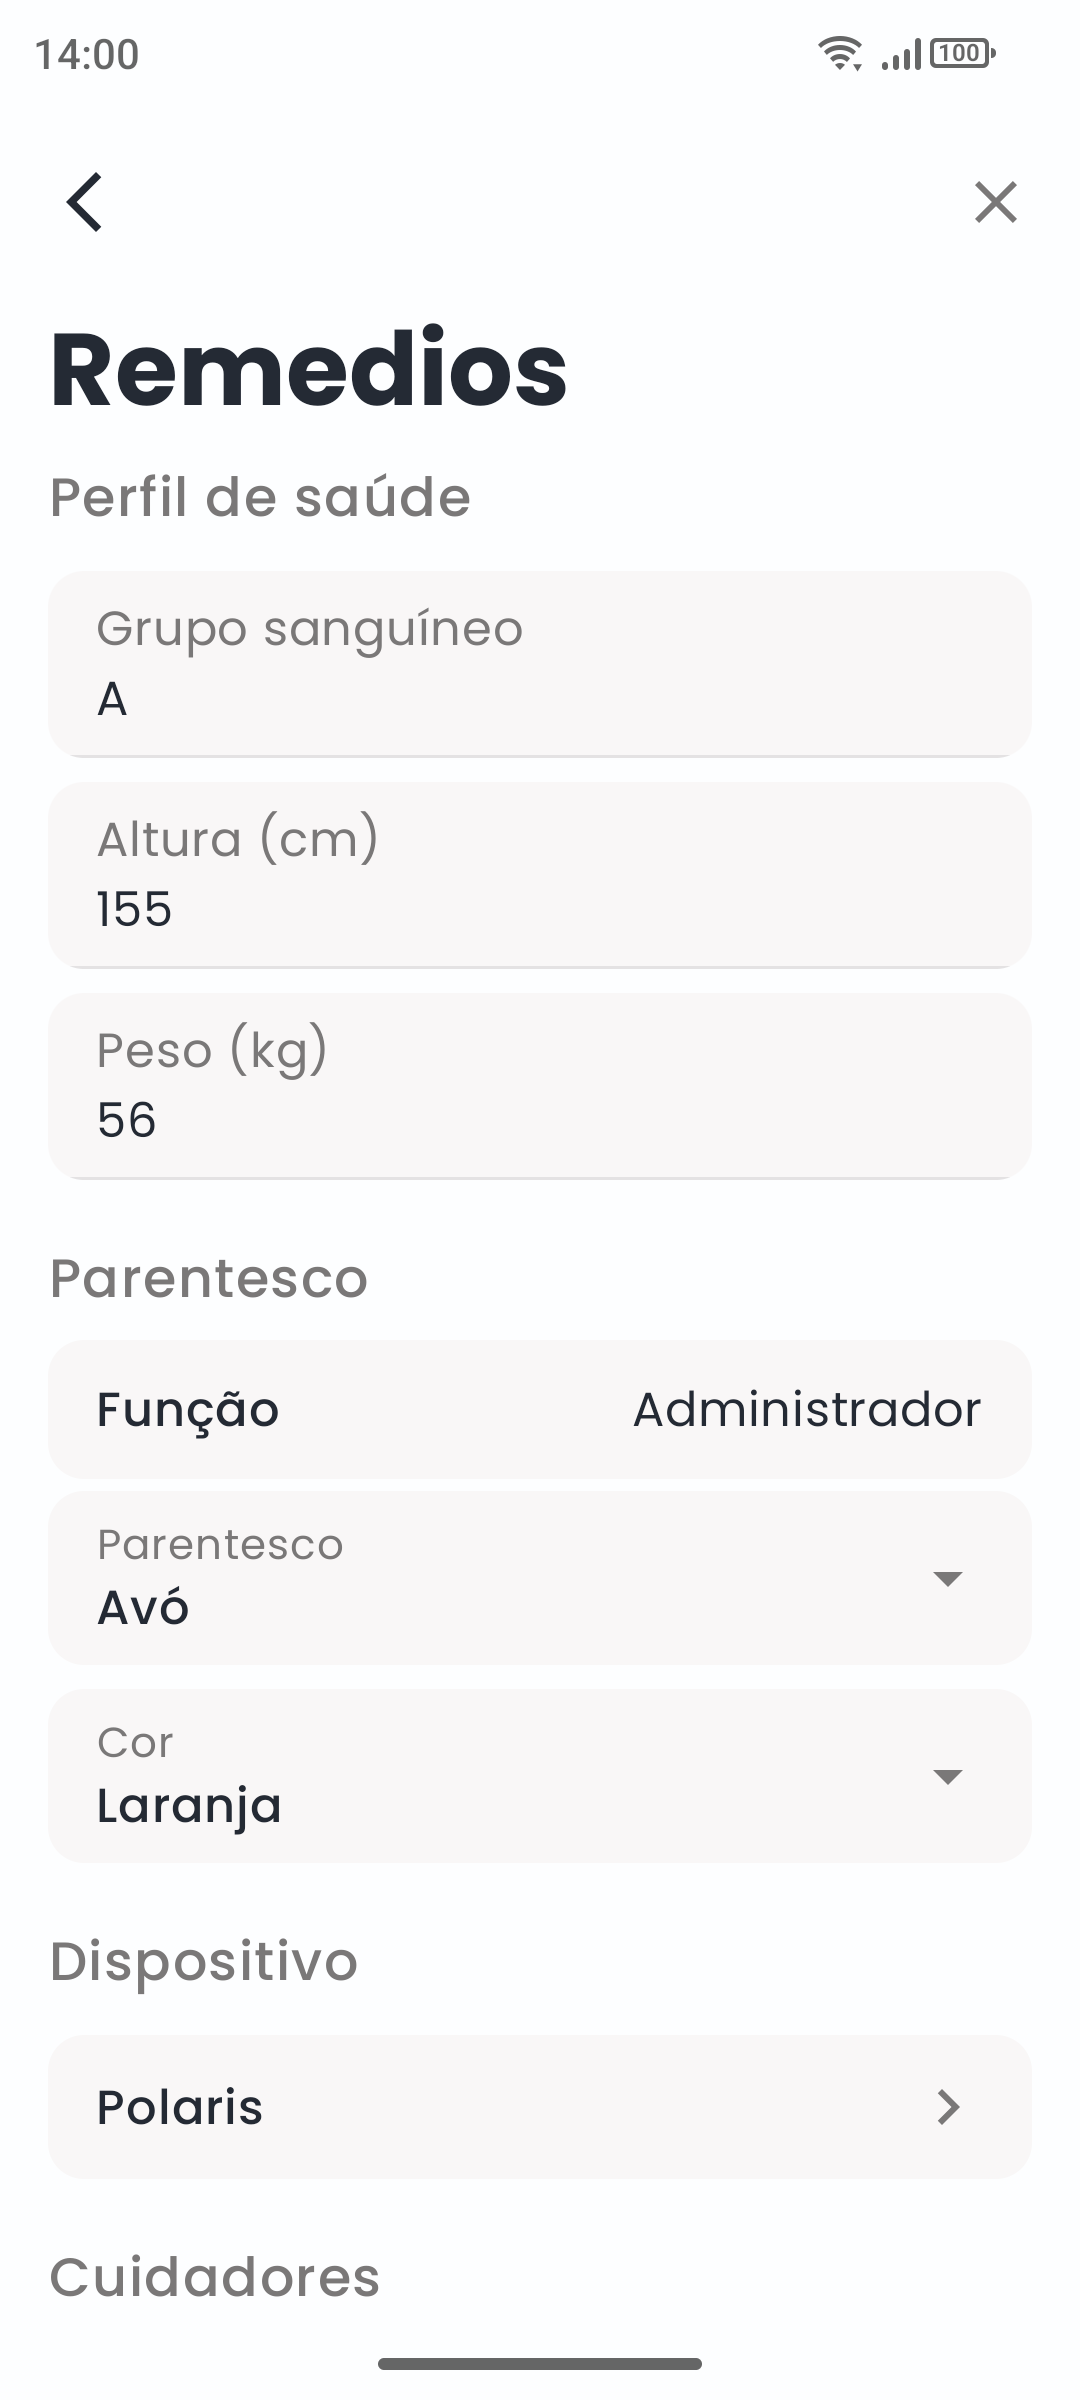Edit the Grupo sanguíneo field
This screenshot has width=1080, height=2400.
pos(540,664)
